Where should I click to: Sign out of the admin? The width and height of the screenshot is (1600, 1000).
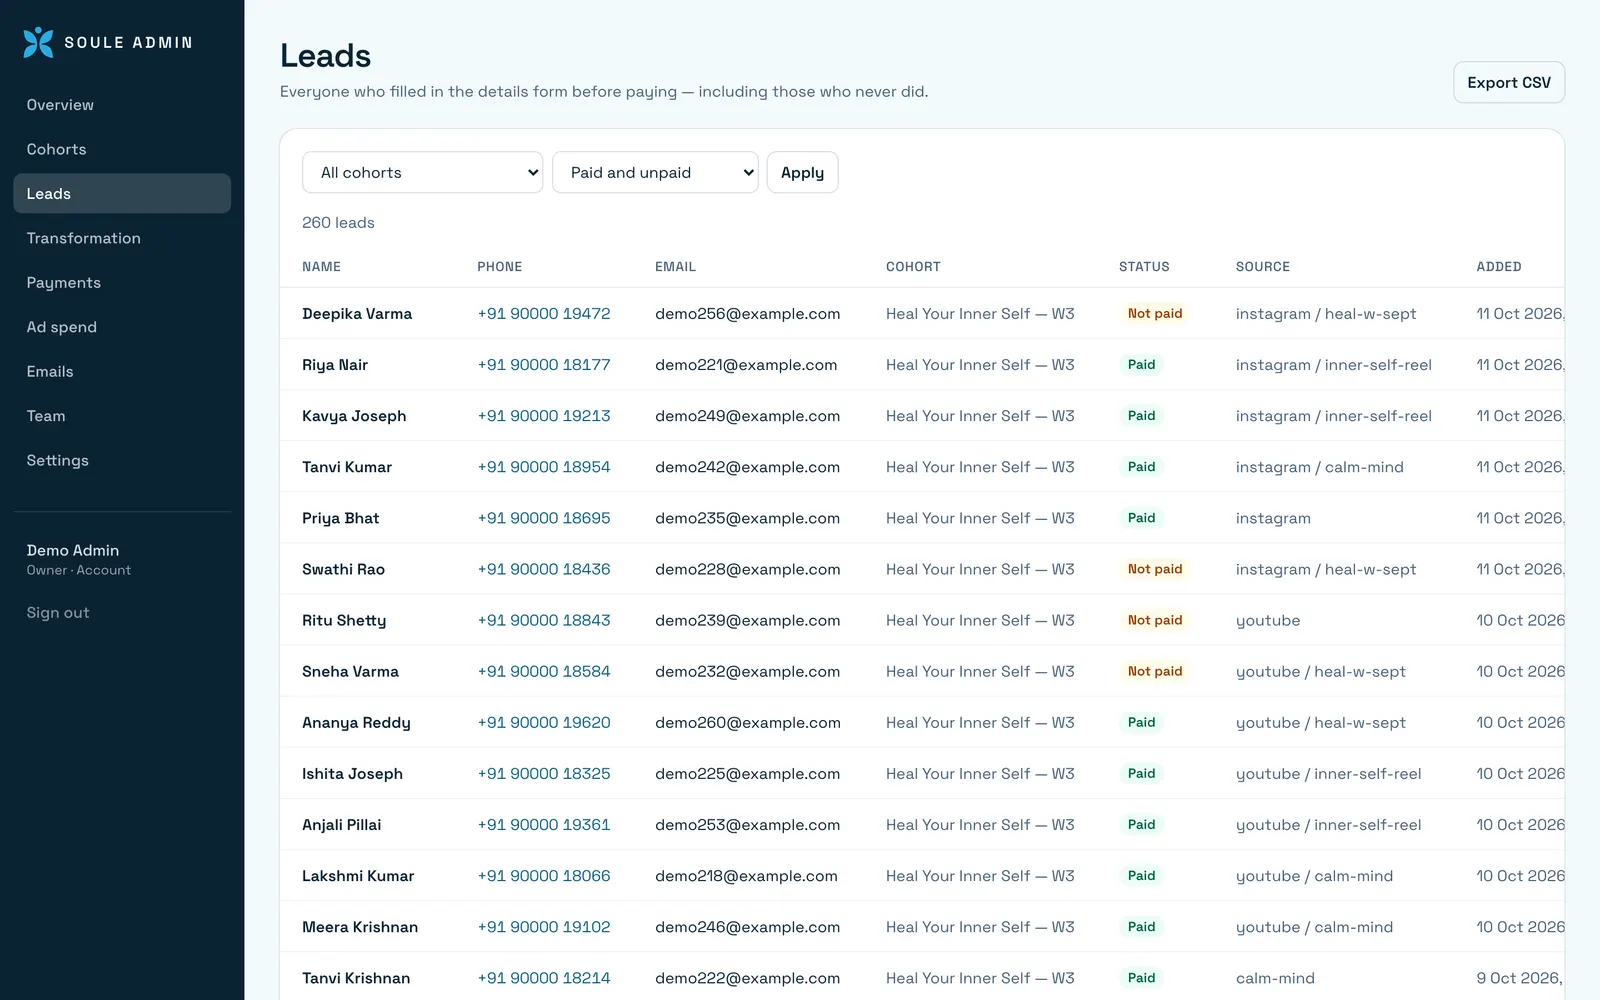point(58,613)
